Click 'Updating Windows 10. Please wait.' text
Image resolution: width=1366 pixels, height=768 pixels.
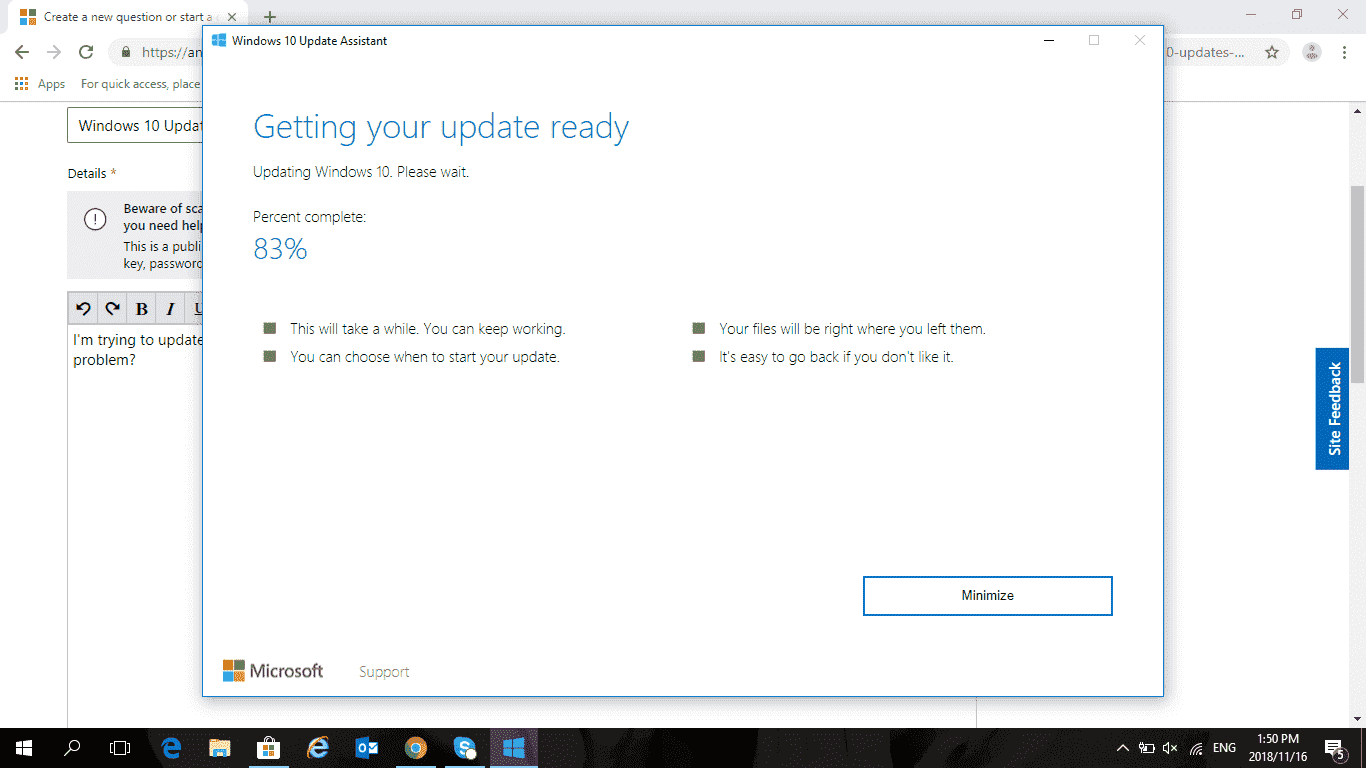coord(361,172)
